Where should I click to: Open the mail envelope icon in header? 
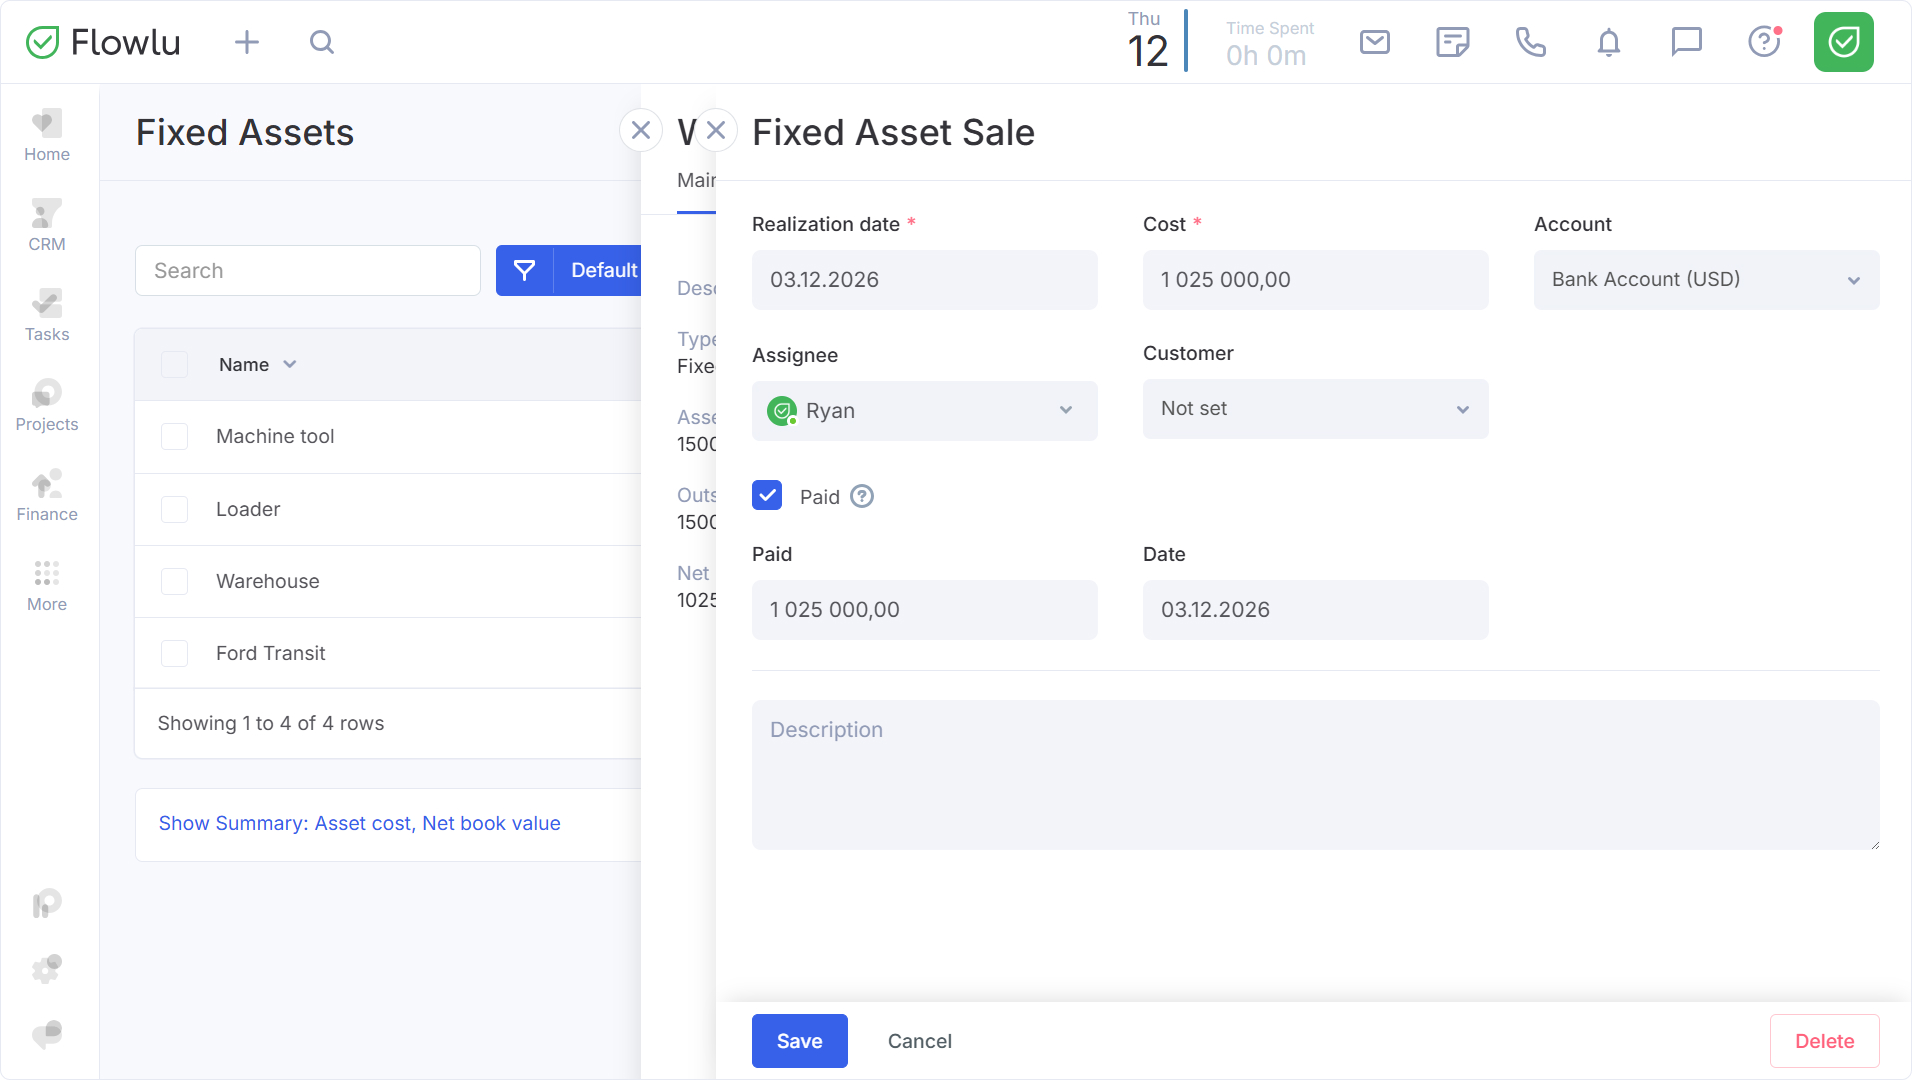pyautogui.click(x=1375, y=42)
